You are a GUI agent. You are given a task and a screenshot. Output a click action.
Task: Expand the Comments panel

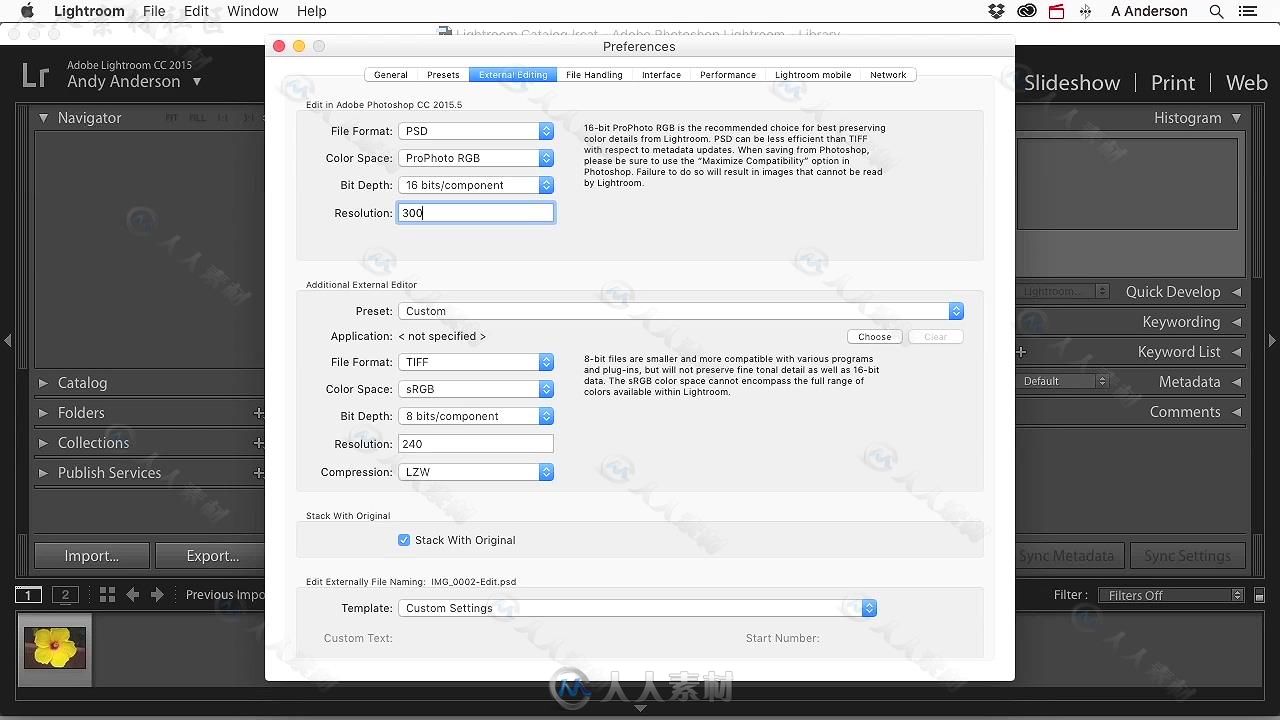click(x=1237, y=412)
